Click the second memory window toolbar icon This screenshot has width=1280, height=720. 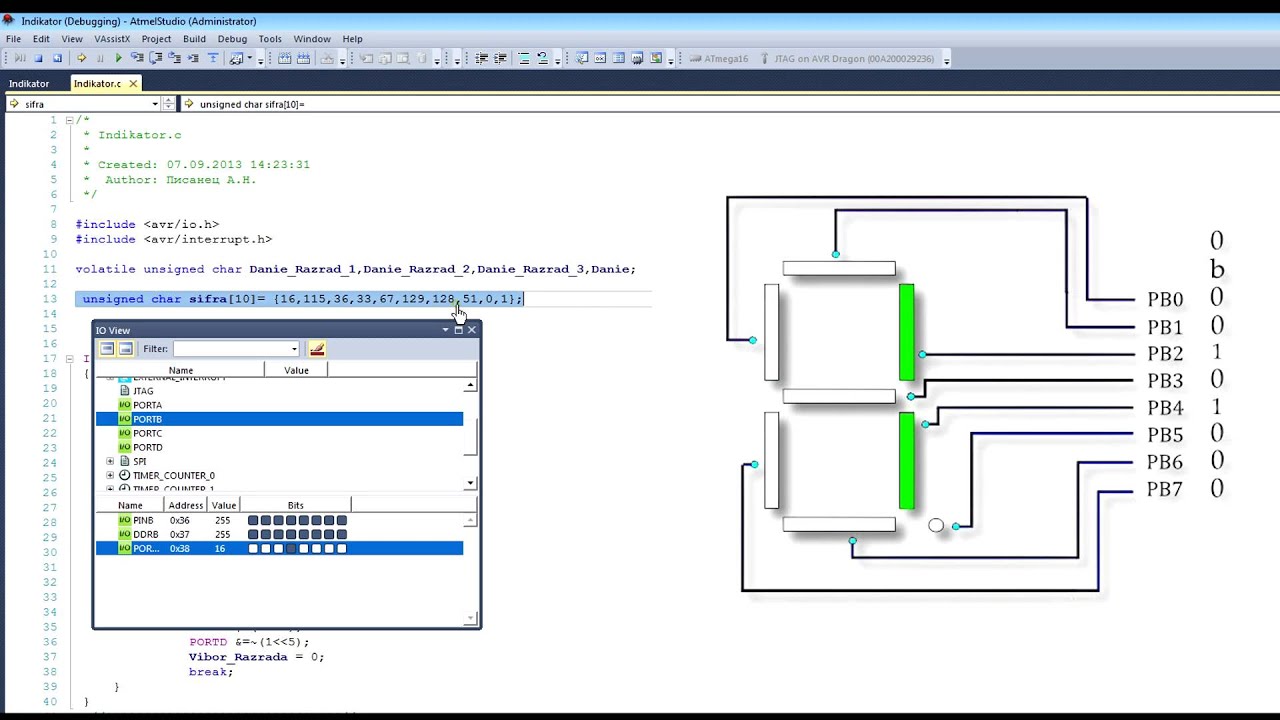(x=303, y=58)
